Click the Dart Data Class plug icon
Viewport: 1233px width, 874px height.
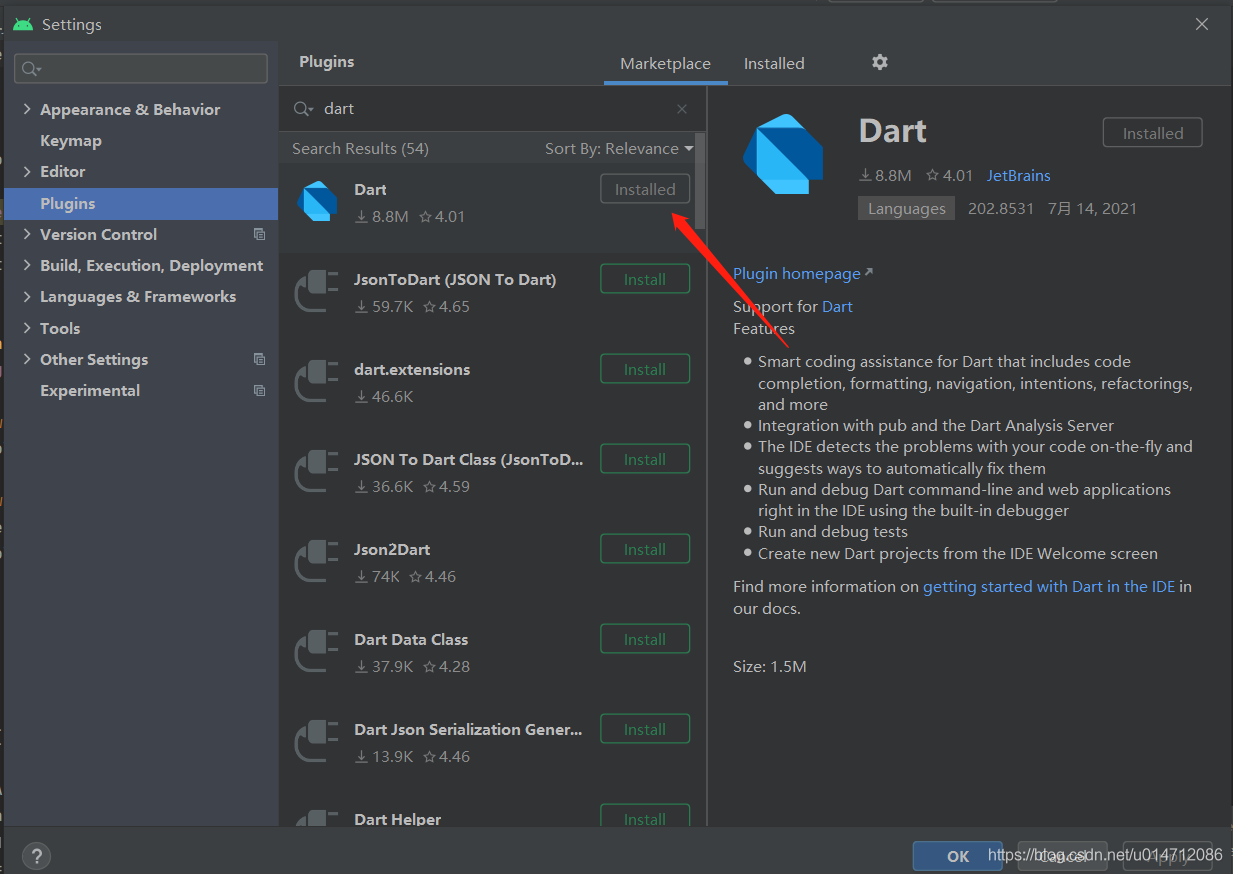pos(317,651)
